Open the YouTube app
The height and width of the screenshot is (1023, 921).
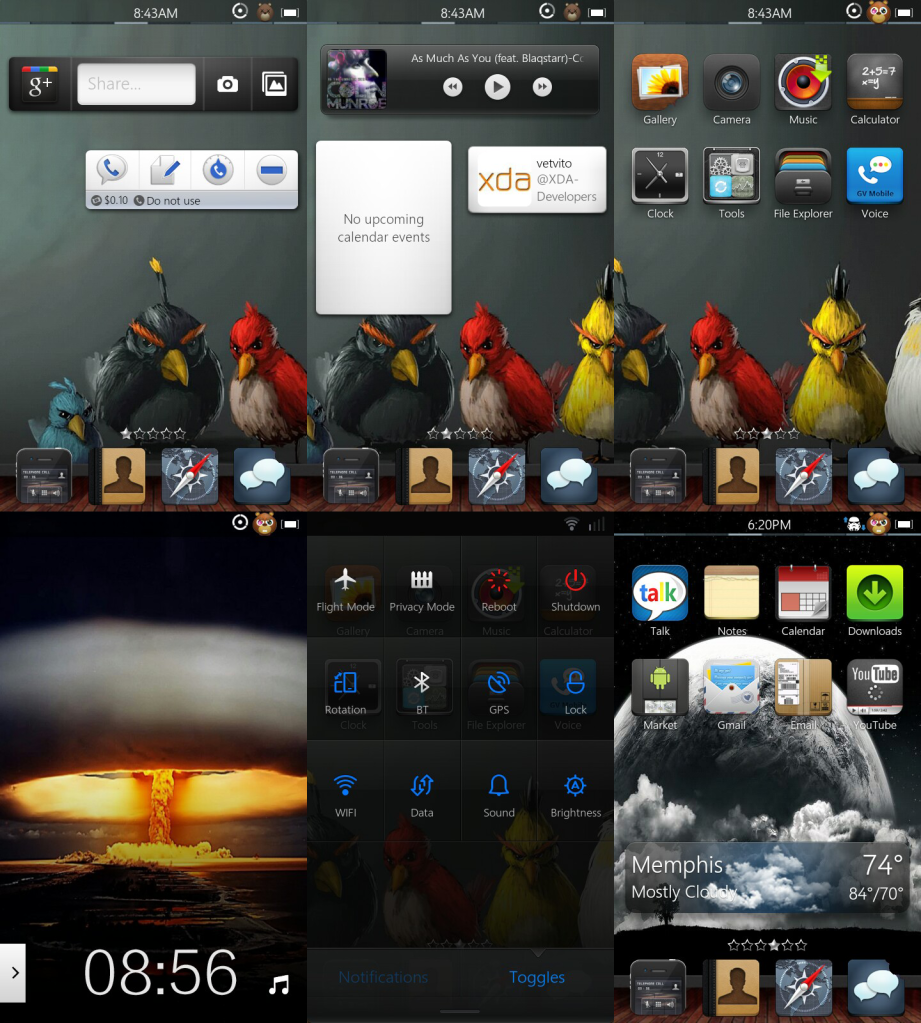tap(874, 688)
